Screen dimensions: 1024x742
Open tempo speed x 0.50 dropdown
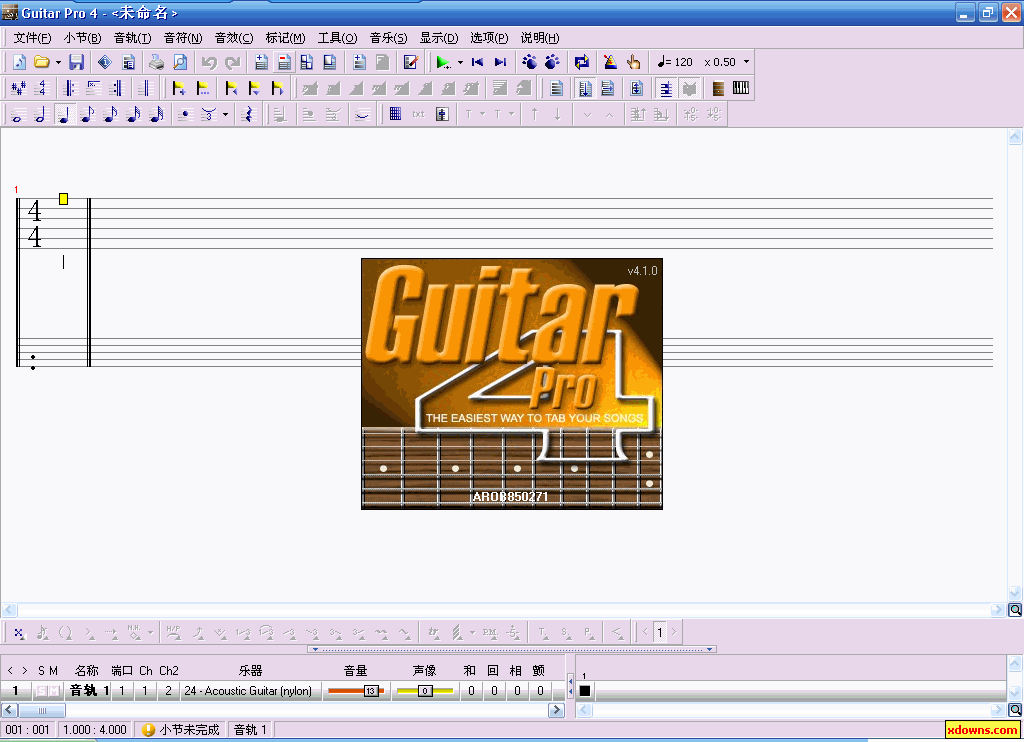[x=746, y=62]
